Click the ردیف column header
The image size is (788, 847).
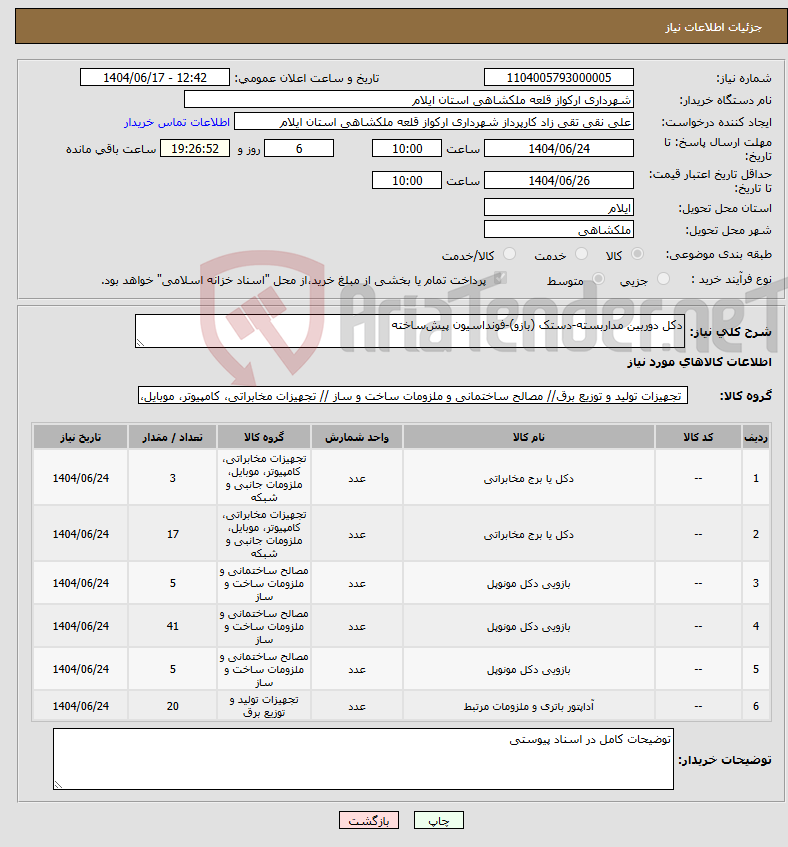pyautogui.click(x=756, y=437)
